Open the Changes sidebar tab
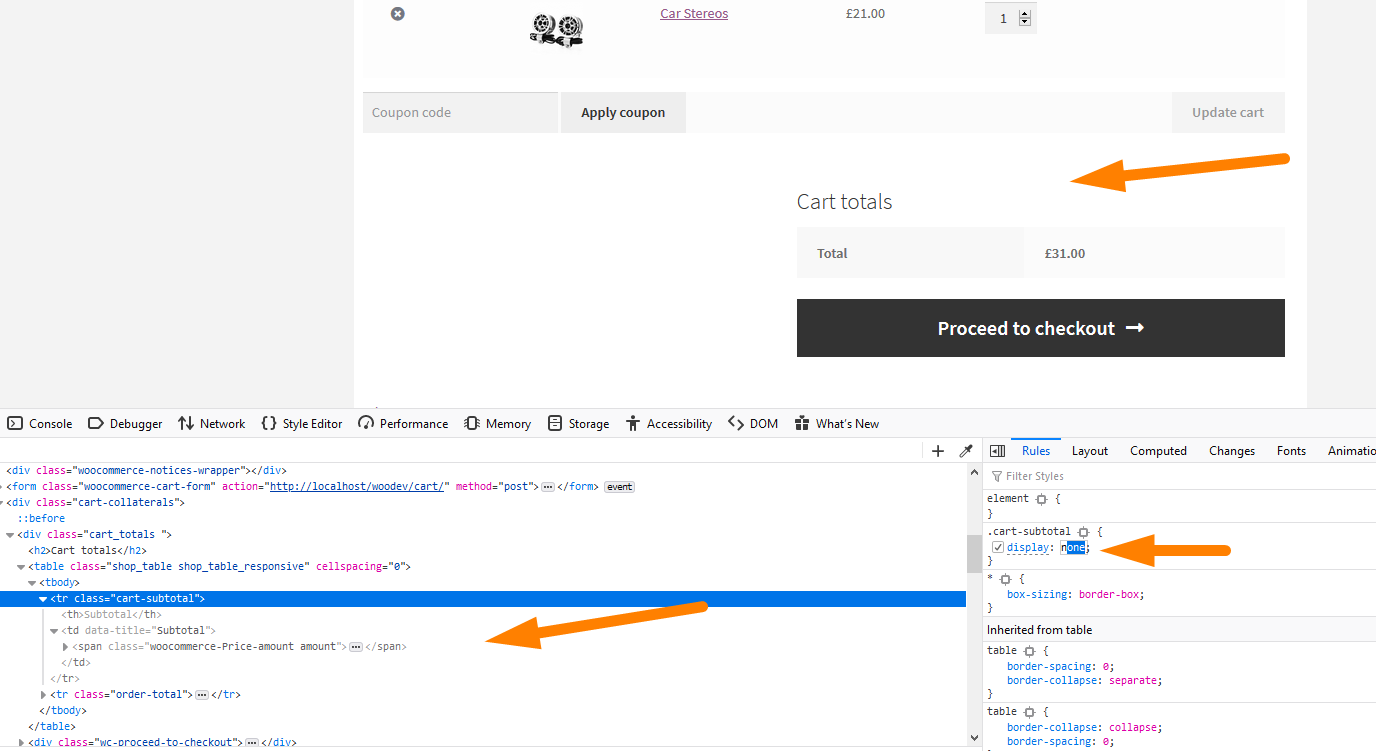 tap(1232, 451)
